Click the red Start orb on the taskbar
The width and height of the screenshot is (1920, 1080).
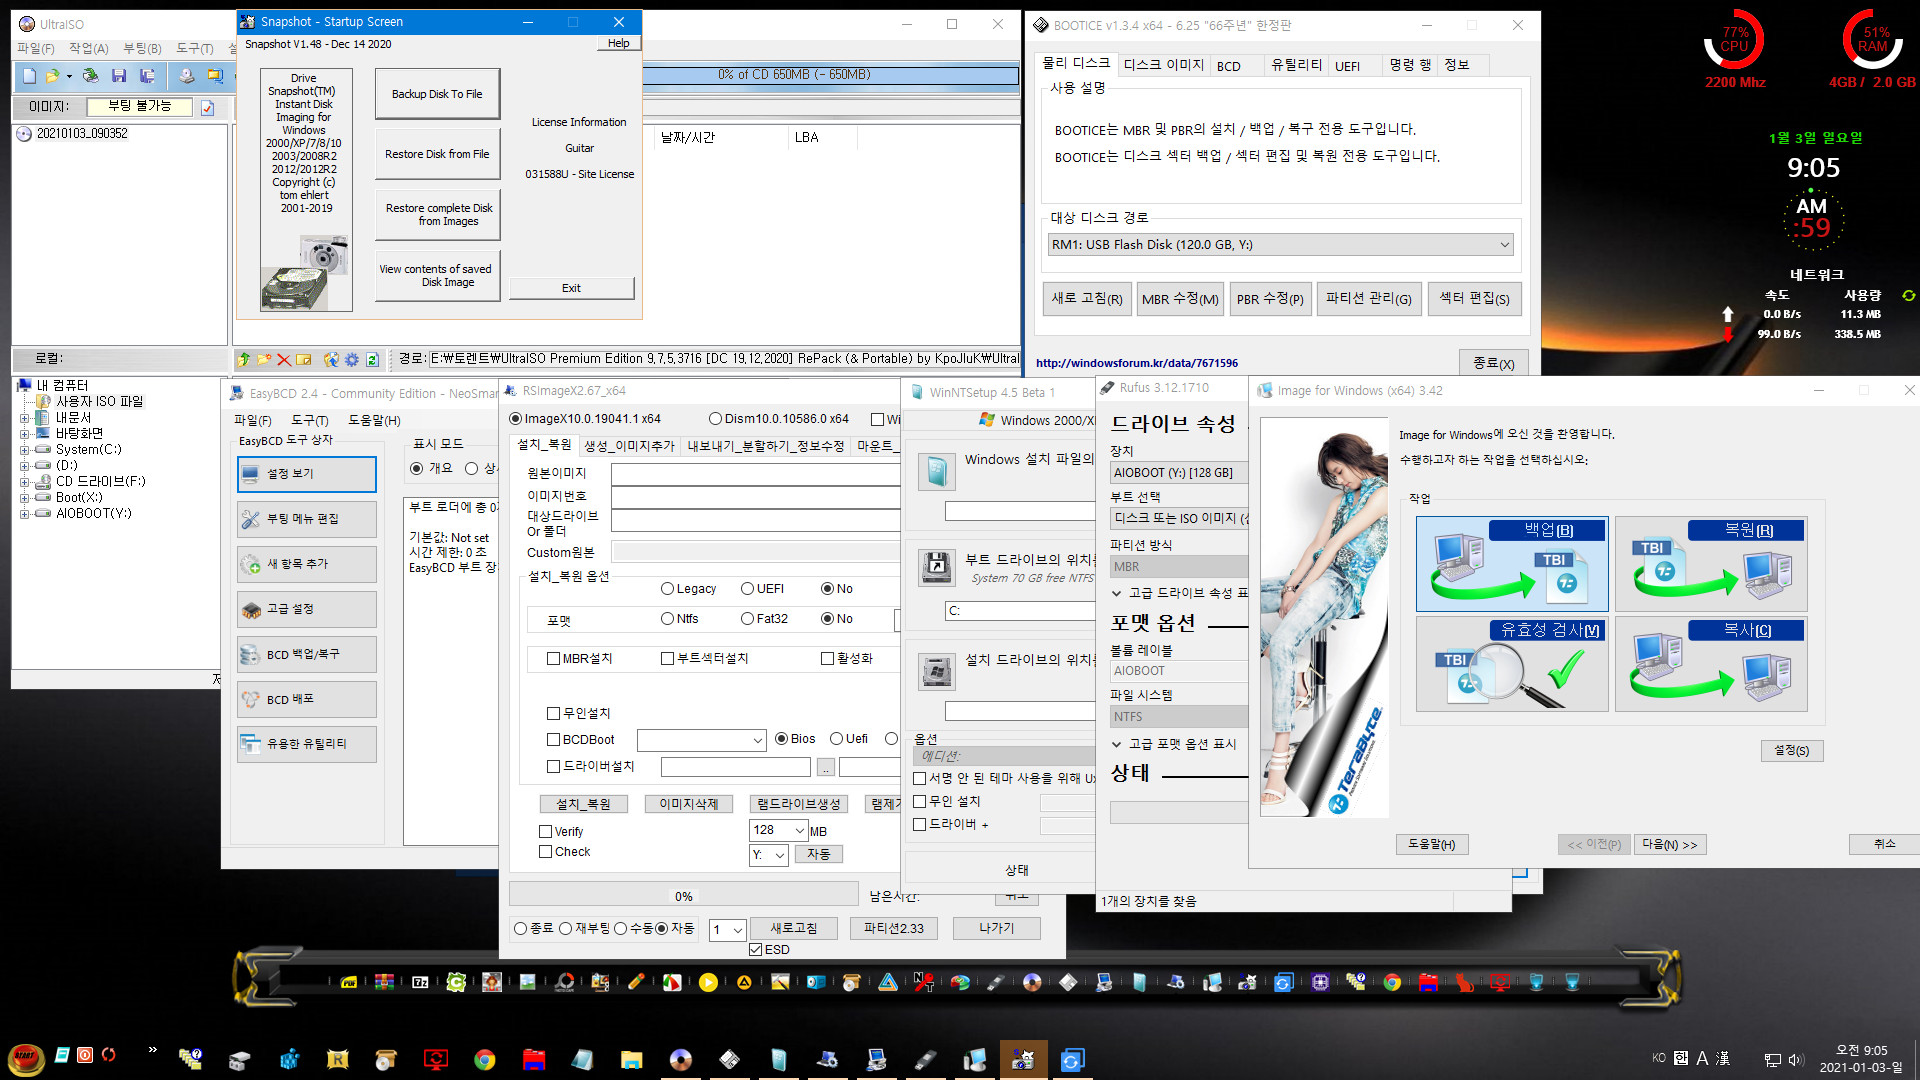pyautogui.click(x=25, y=1058)
